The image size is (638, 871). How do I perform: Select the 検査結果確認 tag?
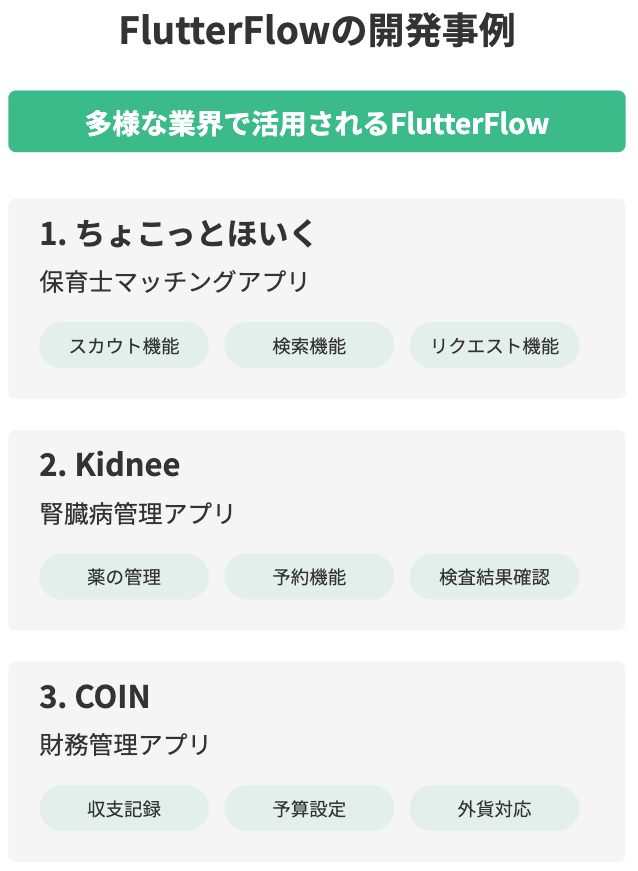pos(494,577)
